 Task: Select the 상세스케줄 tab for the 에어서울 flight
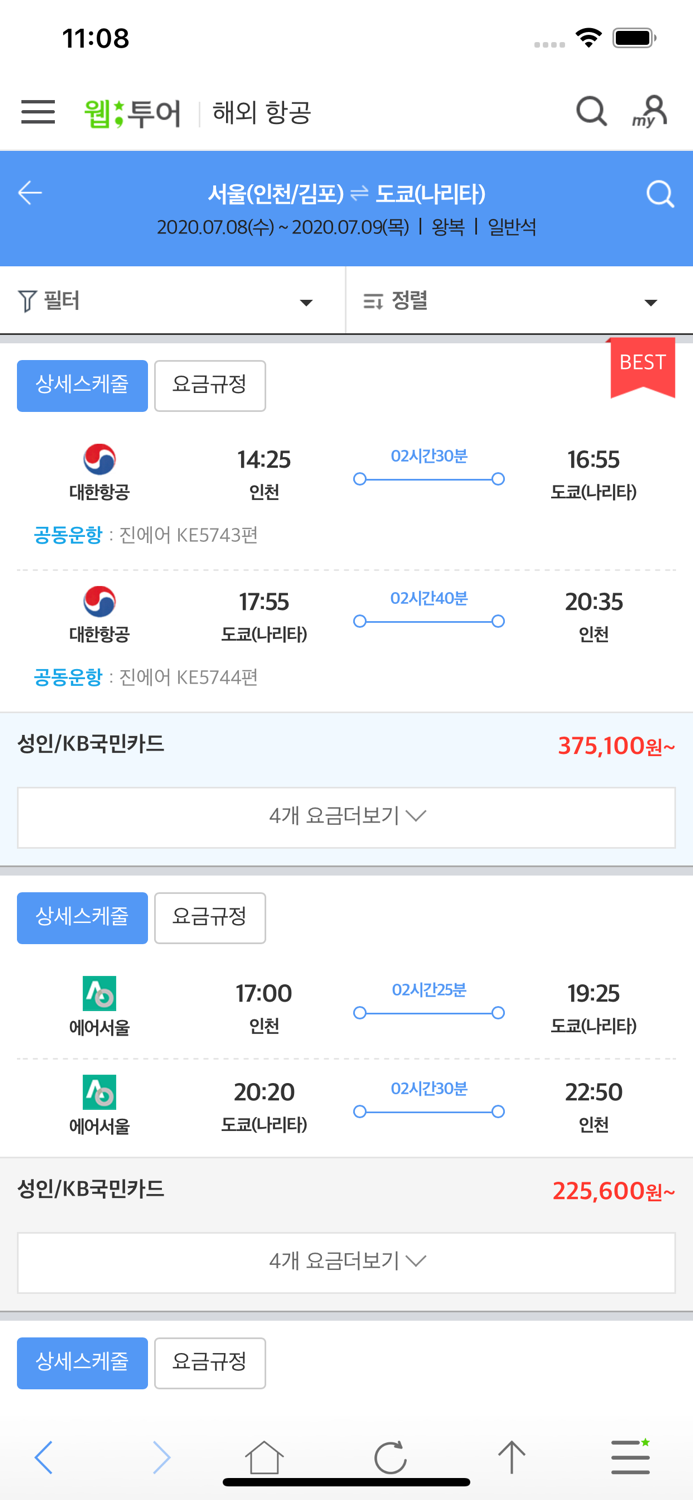(82, 917)
